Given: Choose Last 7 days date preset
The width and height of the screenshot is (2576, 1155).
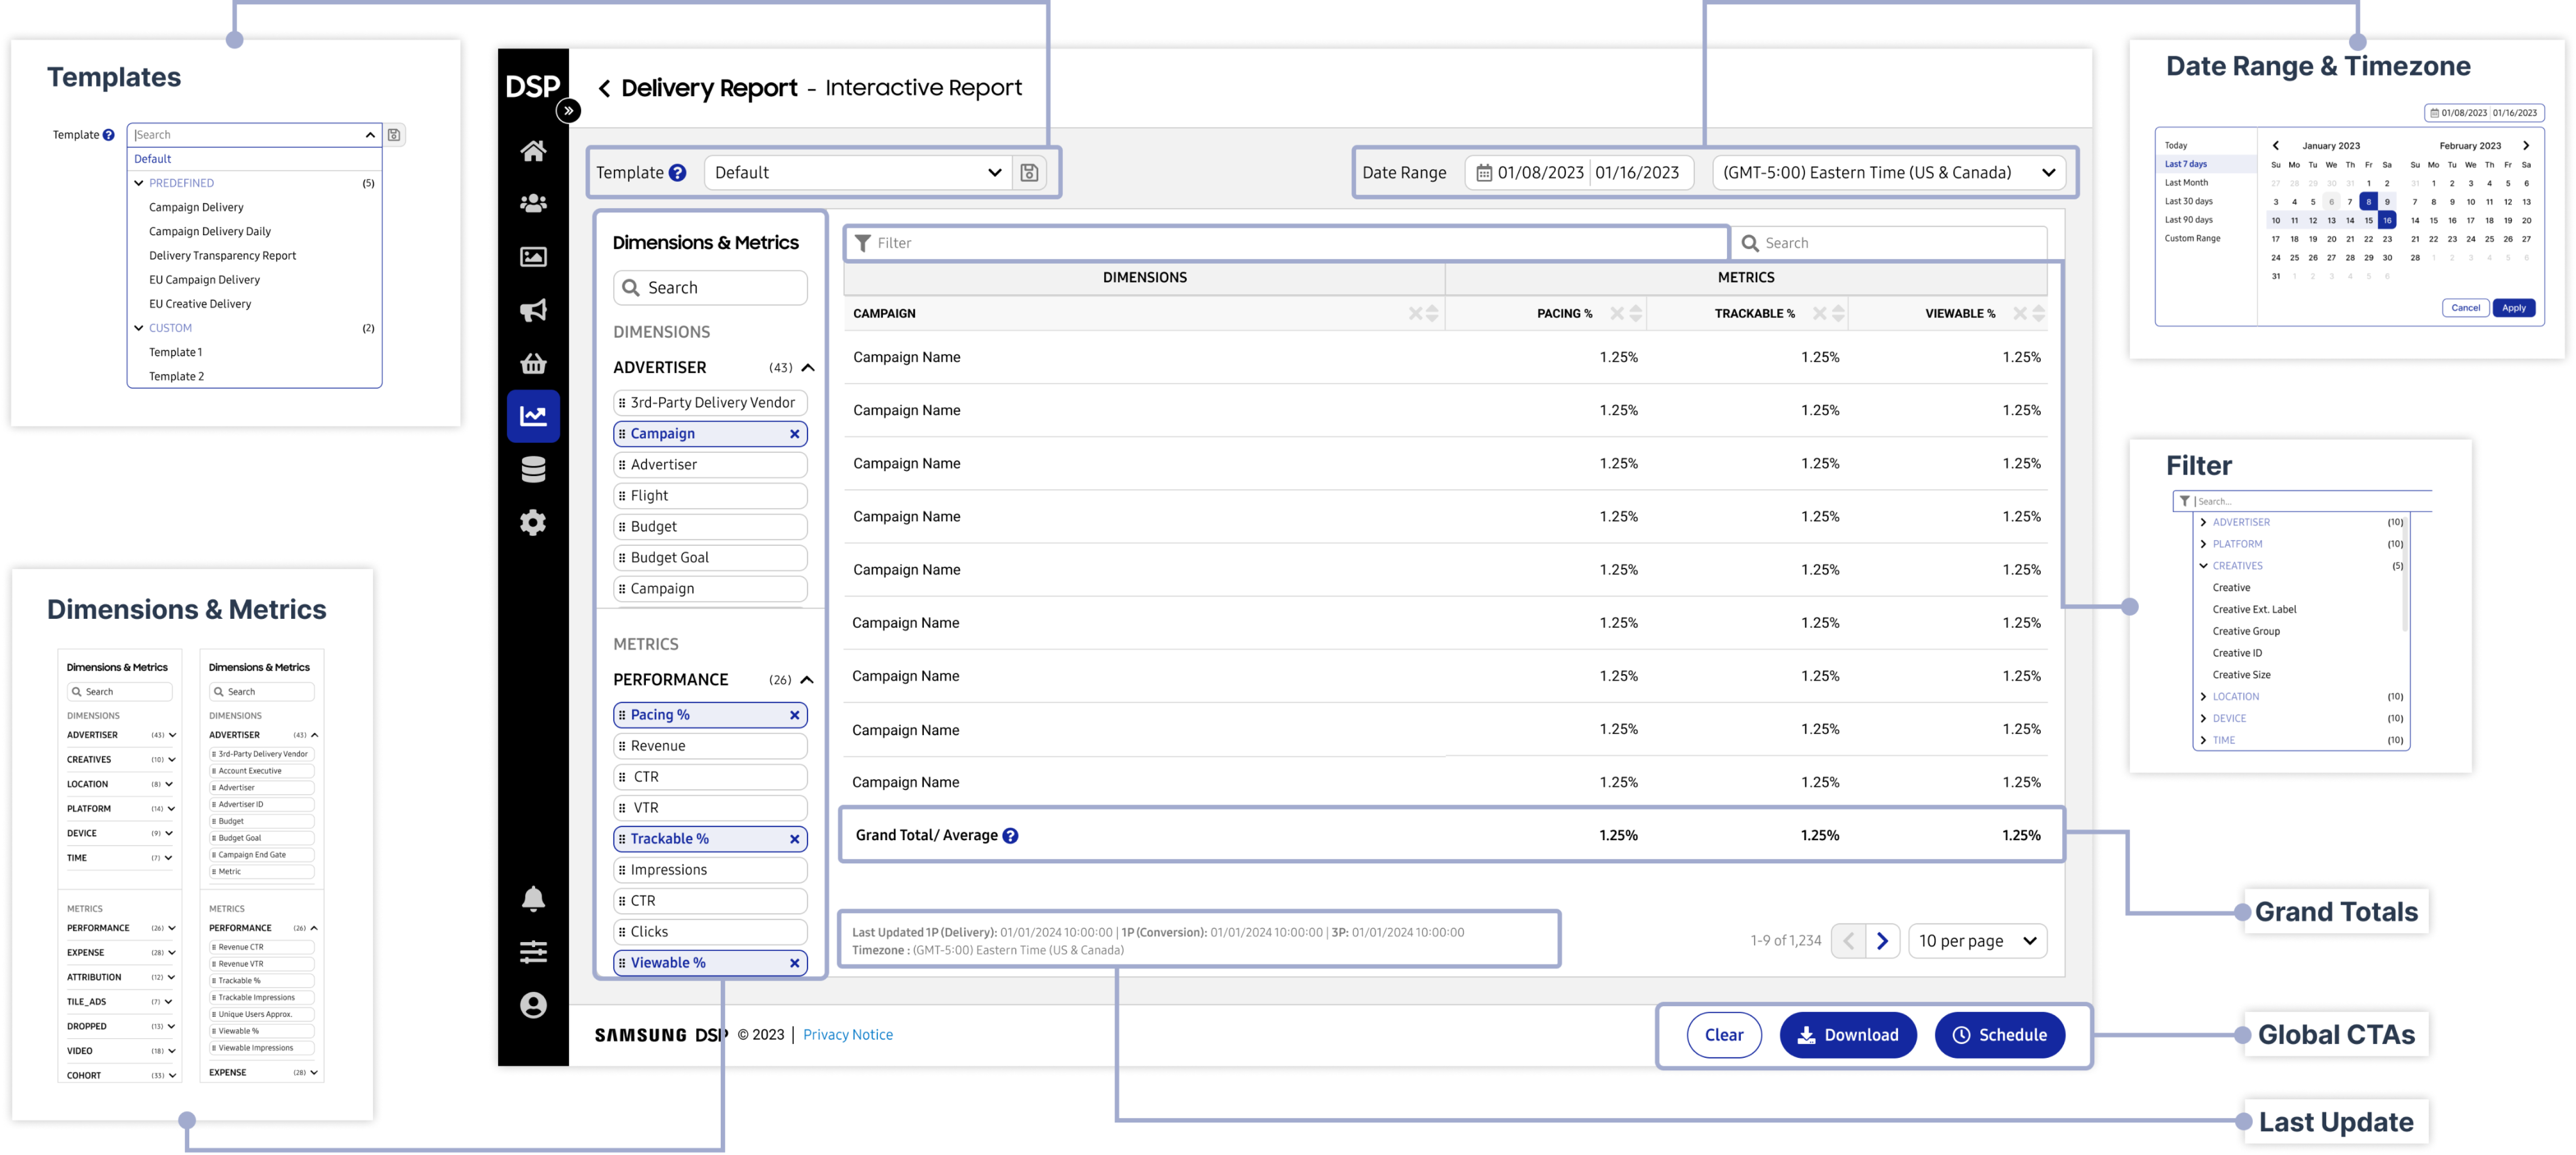Looking at the screenshot, I should [x=2185, y=164].
